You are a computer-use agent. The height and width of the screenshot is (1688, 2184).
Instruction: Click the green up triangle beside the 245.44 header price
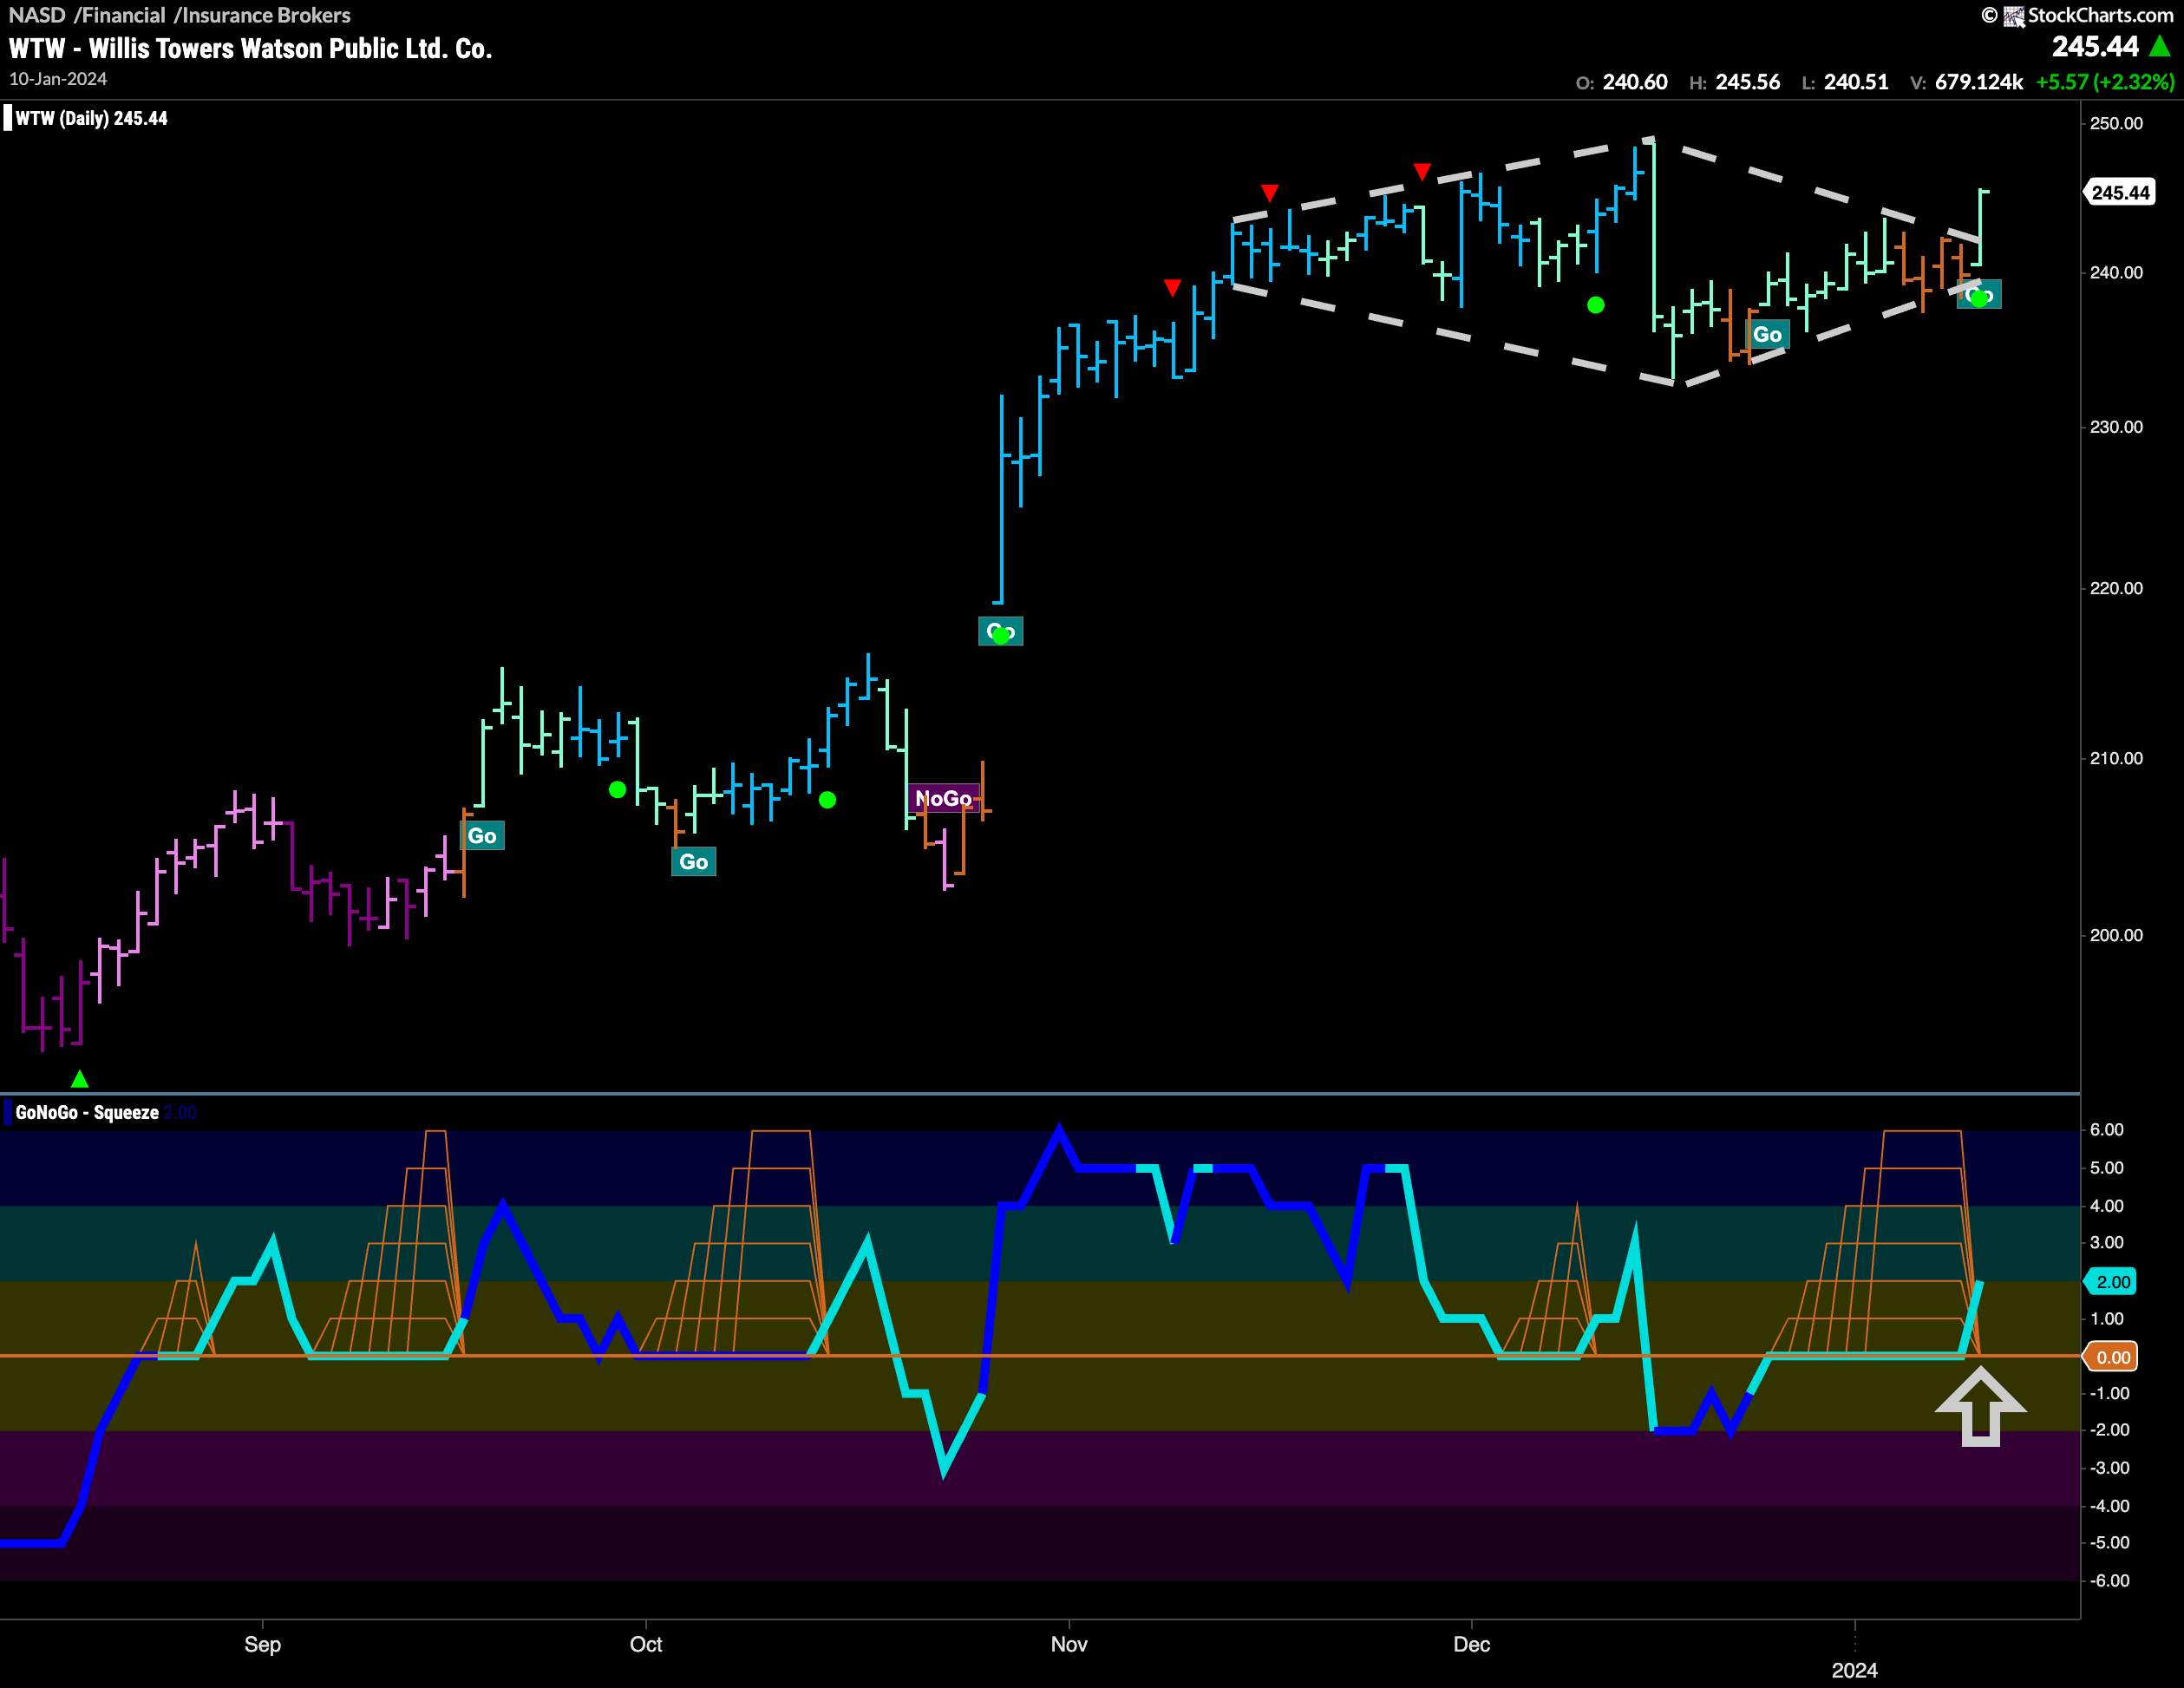pos(2160,46)
